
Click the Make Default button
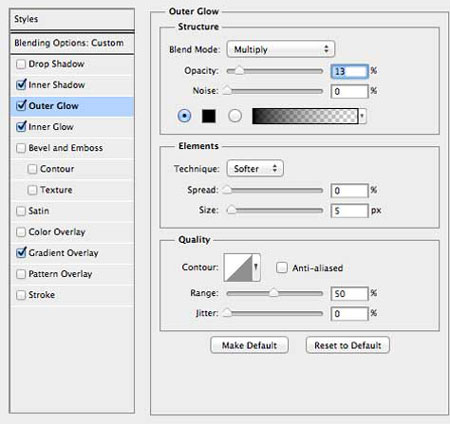[x=249, y=345]
